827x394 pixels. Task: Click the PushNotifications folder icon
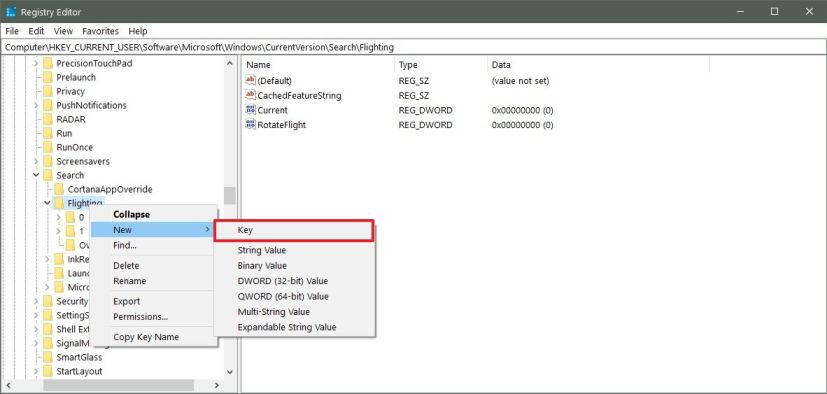[48, 105]
